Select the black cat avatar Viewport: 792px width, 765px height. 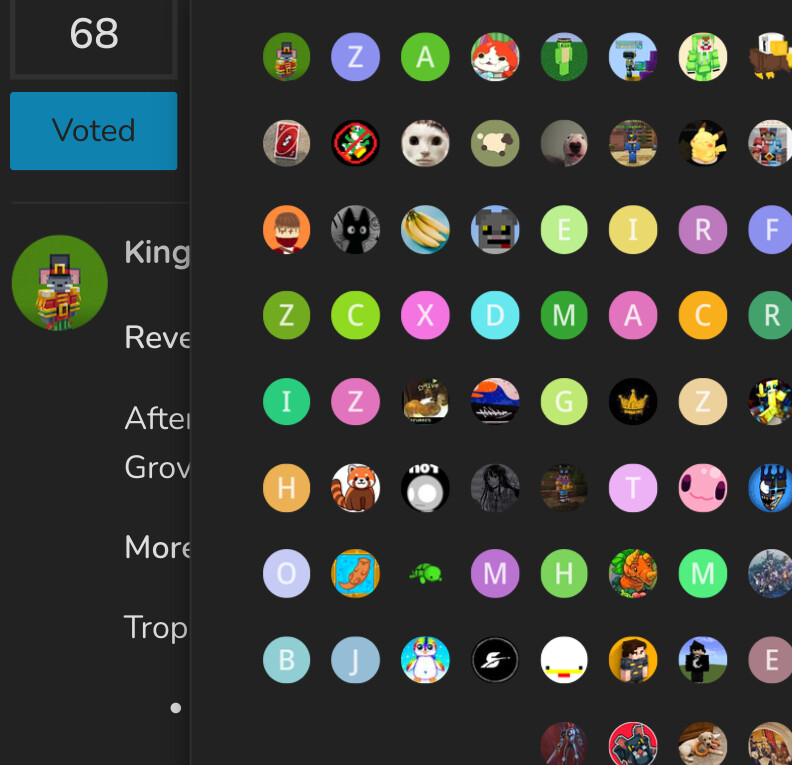(355, 229)
